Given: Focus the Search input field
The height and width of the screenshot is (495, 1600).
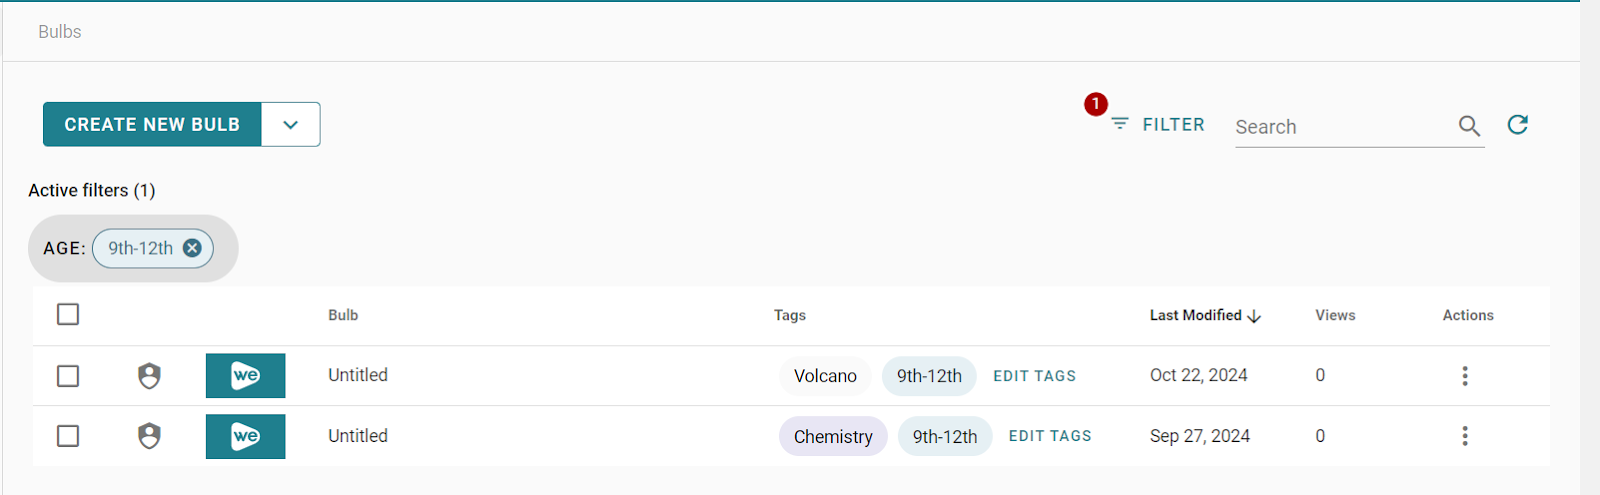Looking at the screenshot, I should 1343,127.
